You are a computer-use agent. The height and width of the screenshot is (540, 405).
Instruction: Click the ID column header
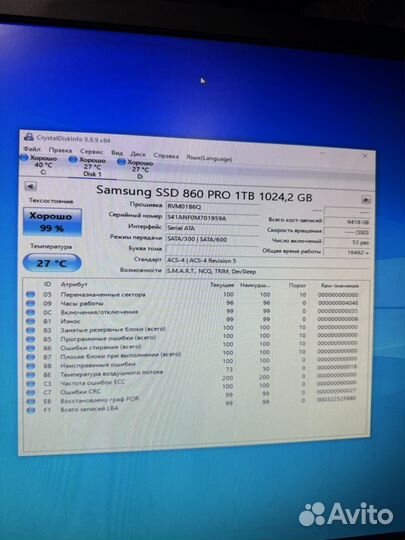(48, 284)
